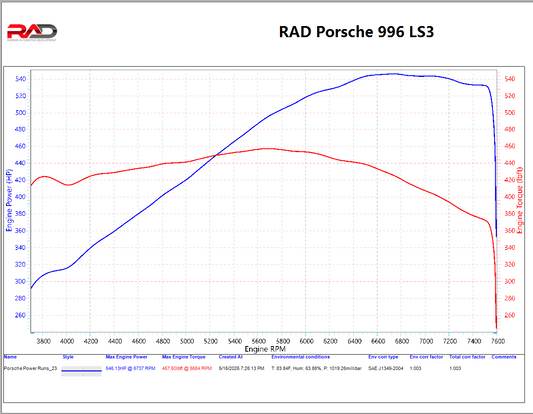Click the 6400 RPM axis tick label
Viewport: 533px width, 414px height.
[354, 341]
